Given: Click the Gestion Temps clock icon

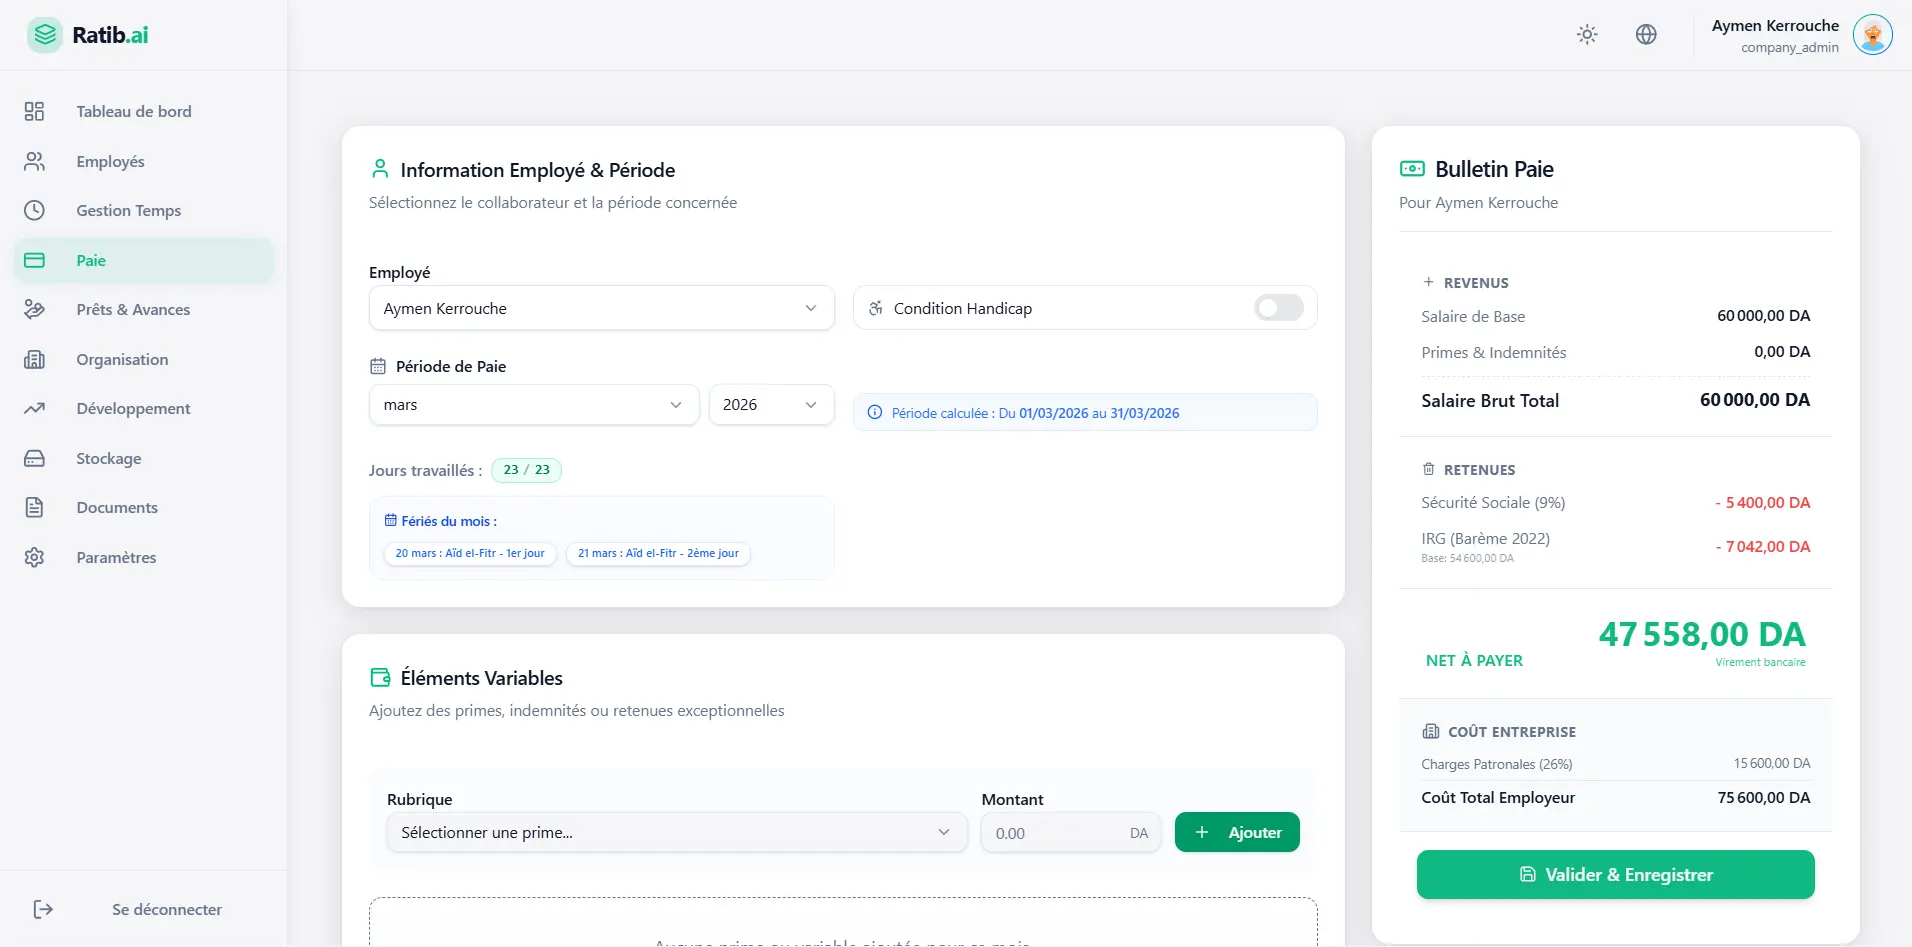Looking at the screenshot, I should pos(35,210).
